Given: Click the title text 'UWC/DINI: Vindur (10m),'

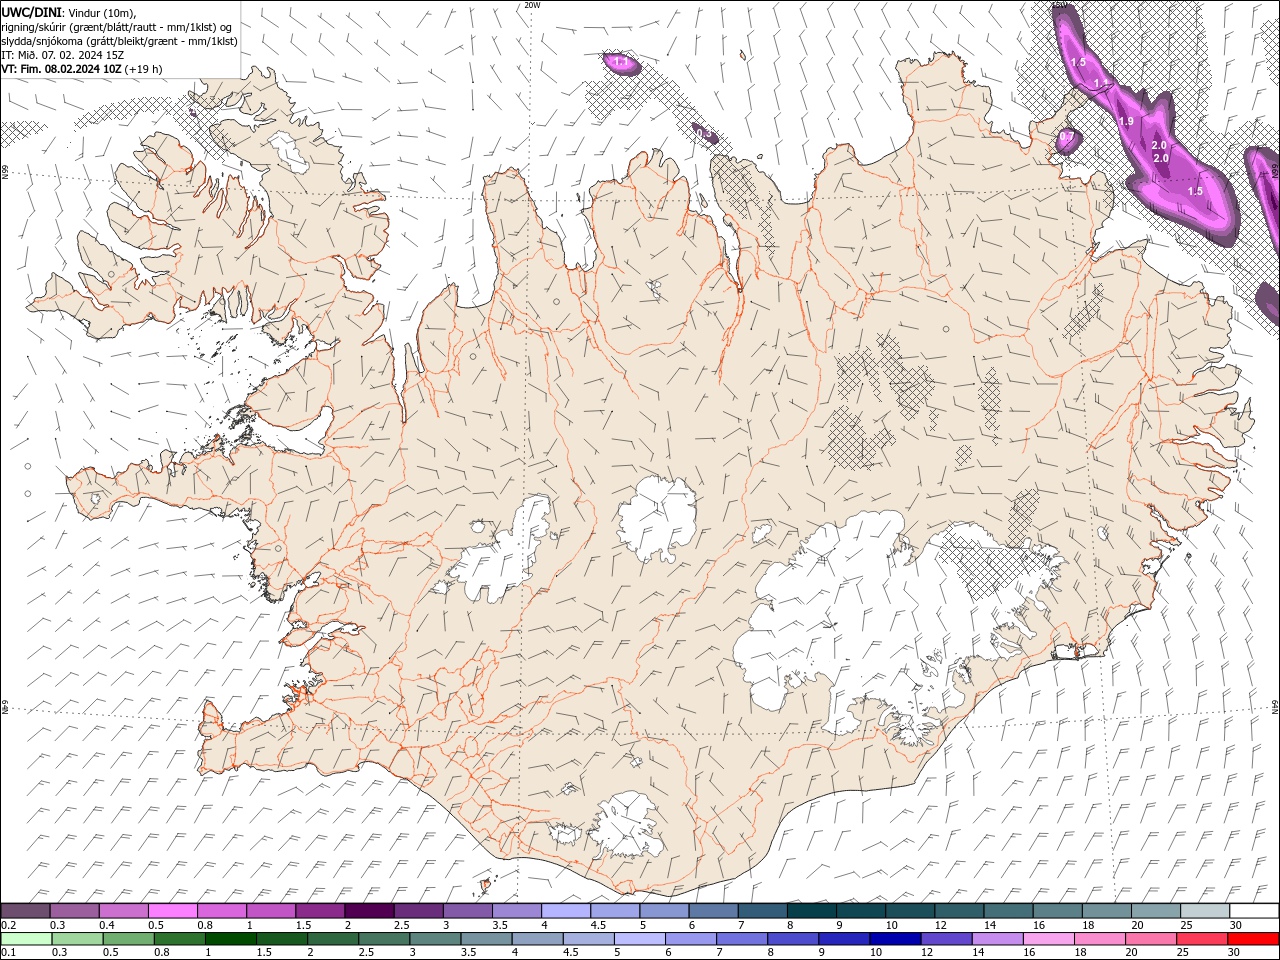Looking at the screenshot, I should coord(68,12).
